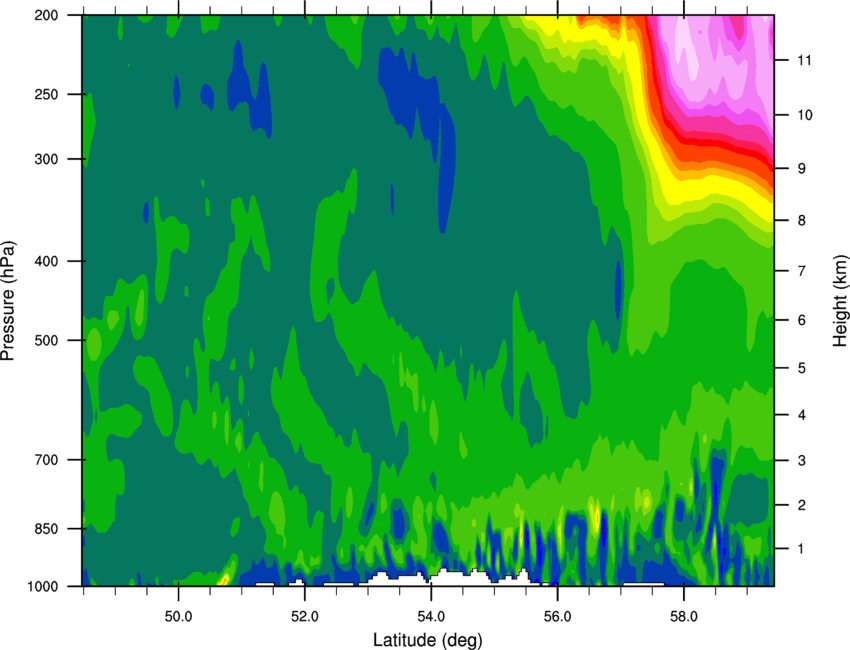Click the height label 5
850x650 pixels.
coord(801,368)
